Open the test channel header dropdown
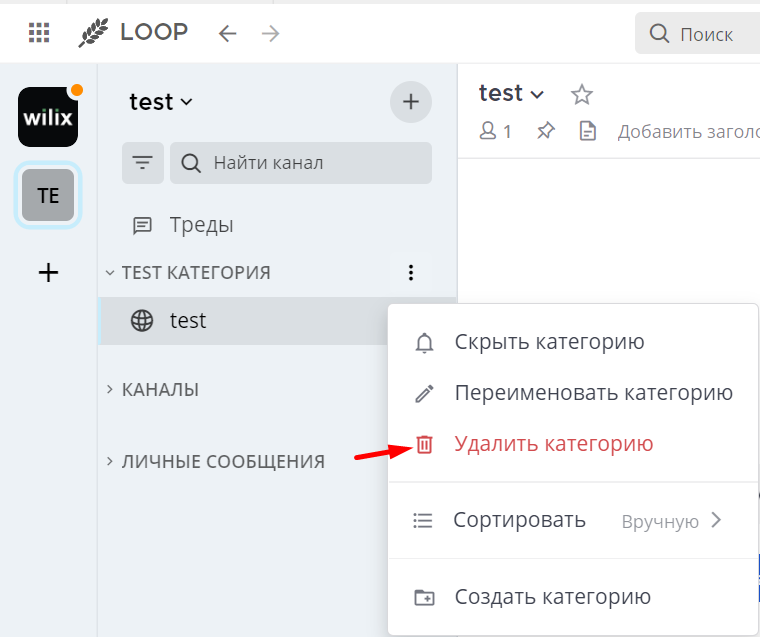 [x=511, y=94]
